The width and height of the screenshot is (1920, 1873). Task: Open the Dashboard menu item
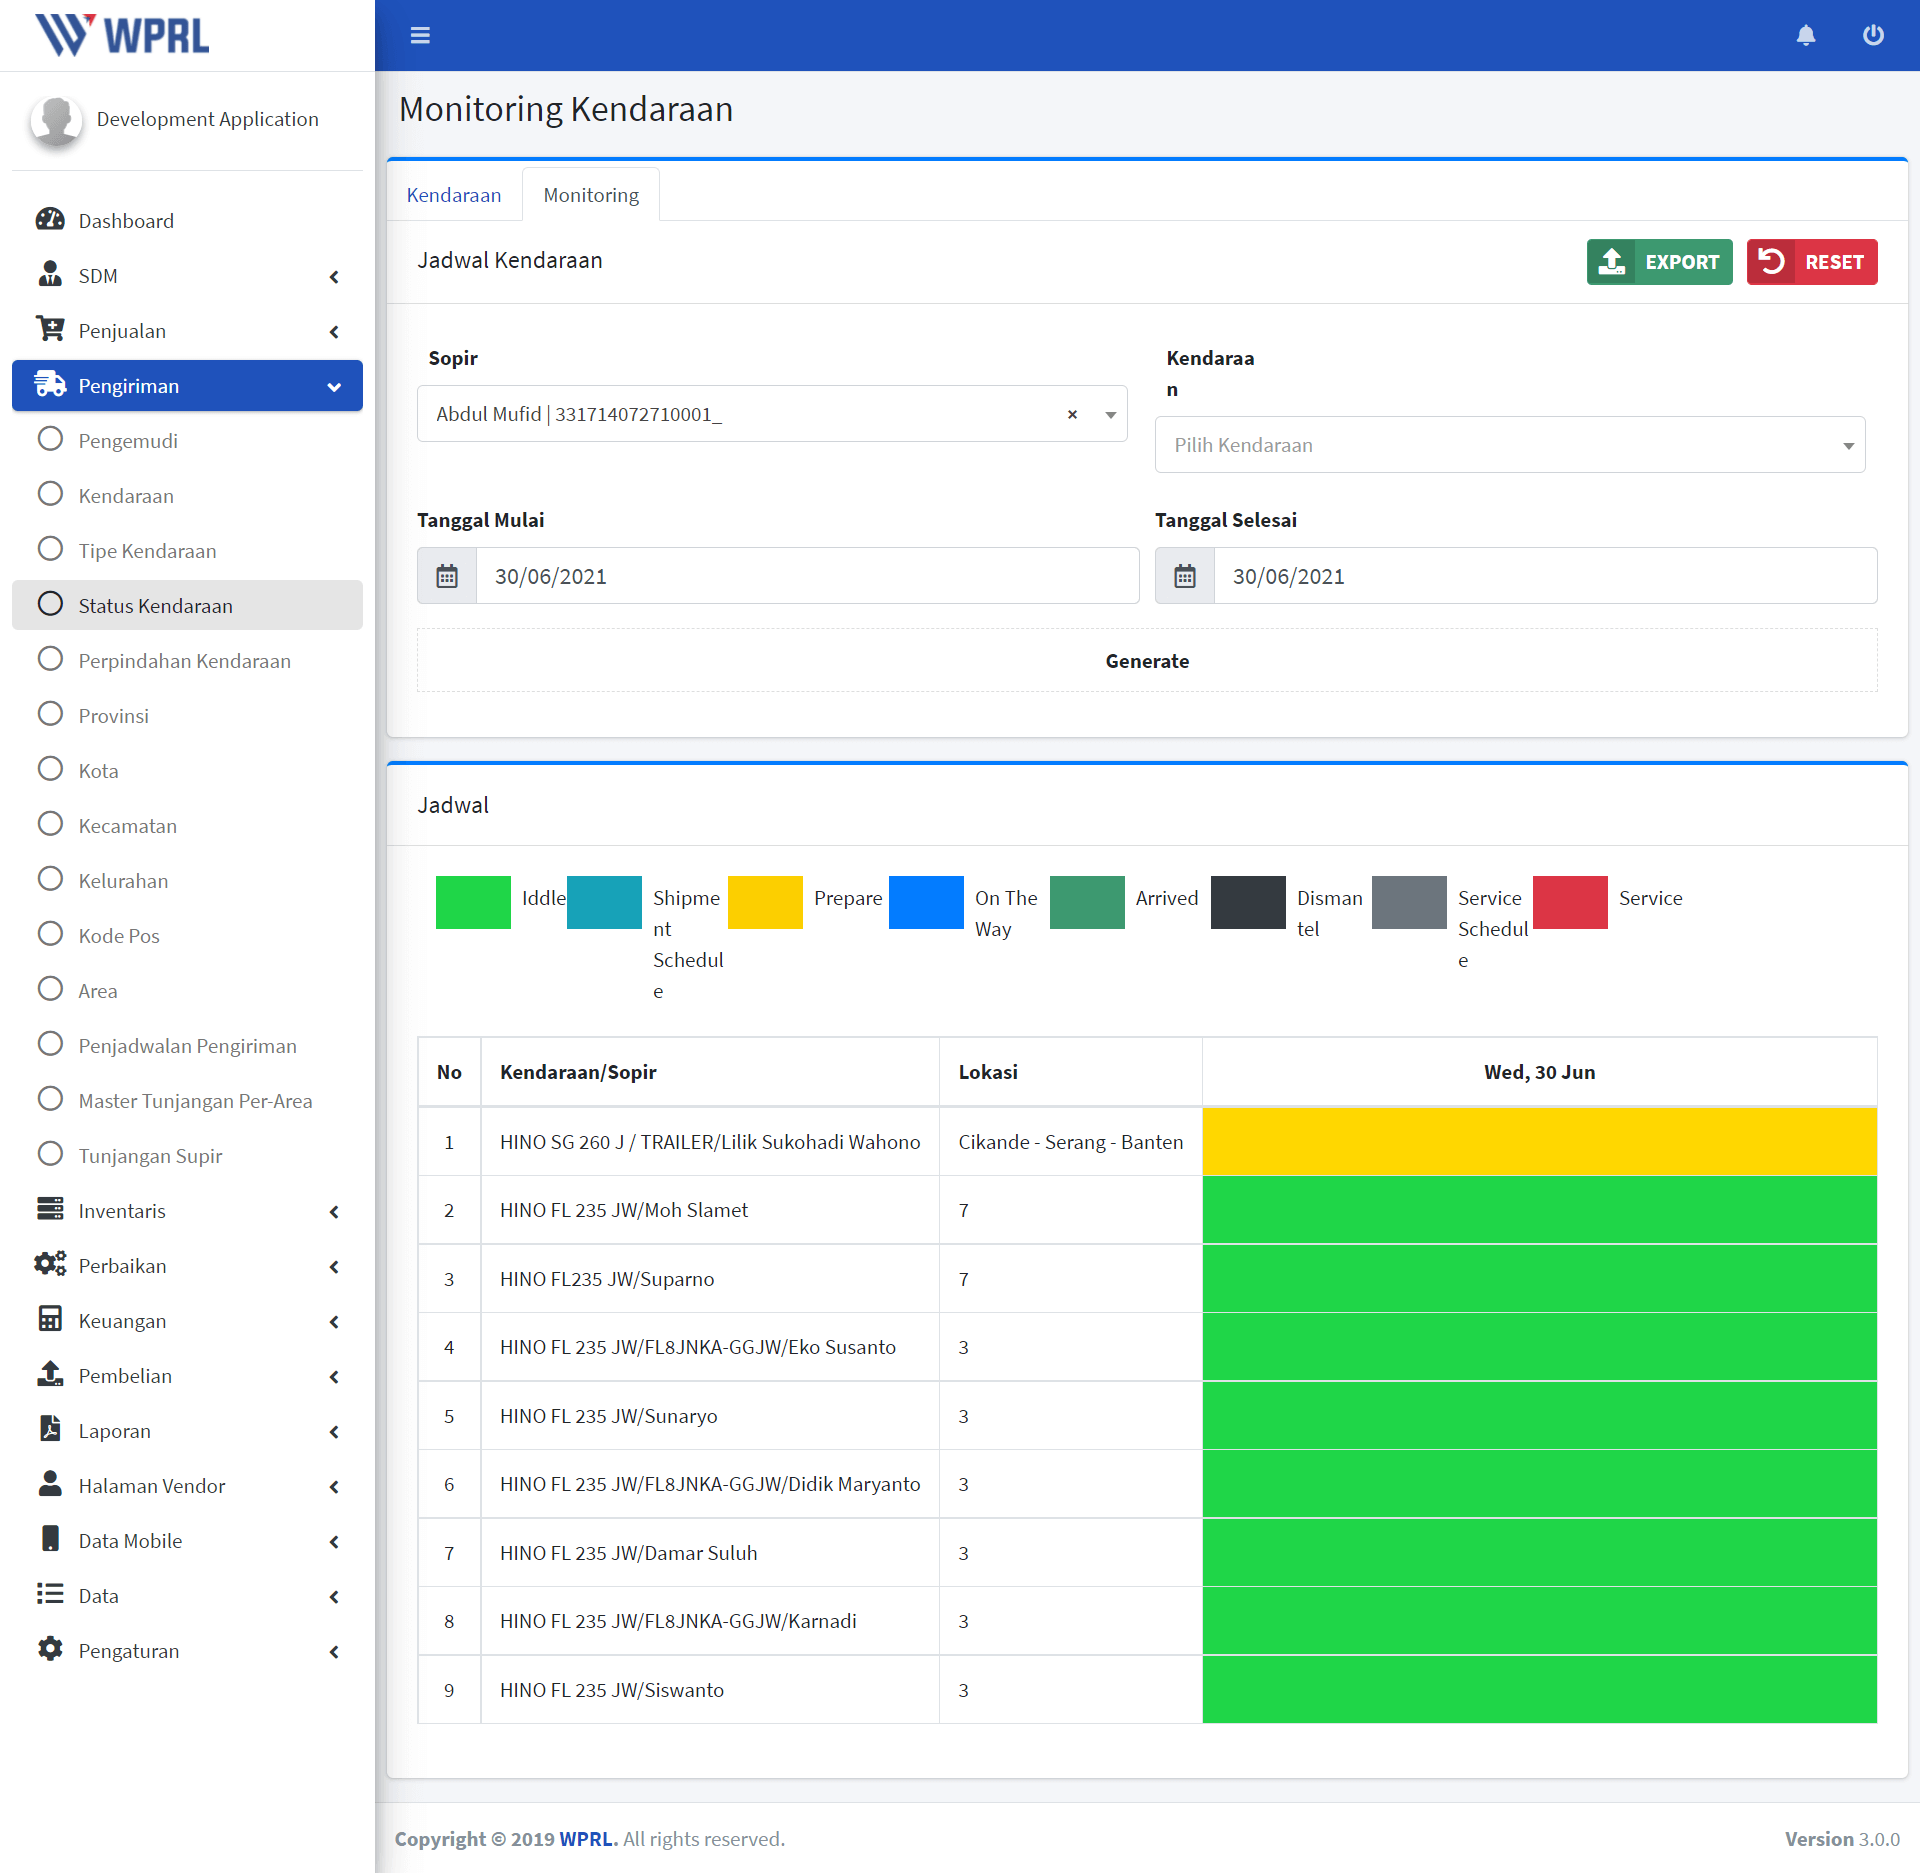coord(187,220)
